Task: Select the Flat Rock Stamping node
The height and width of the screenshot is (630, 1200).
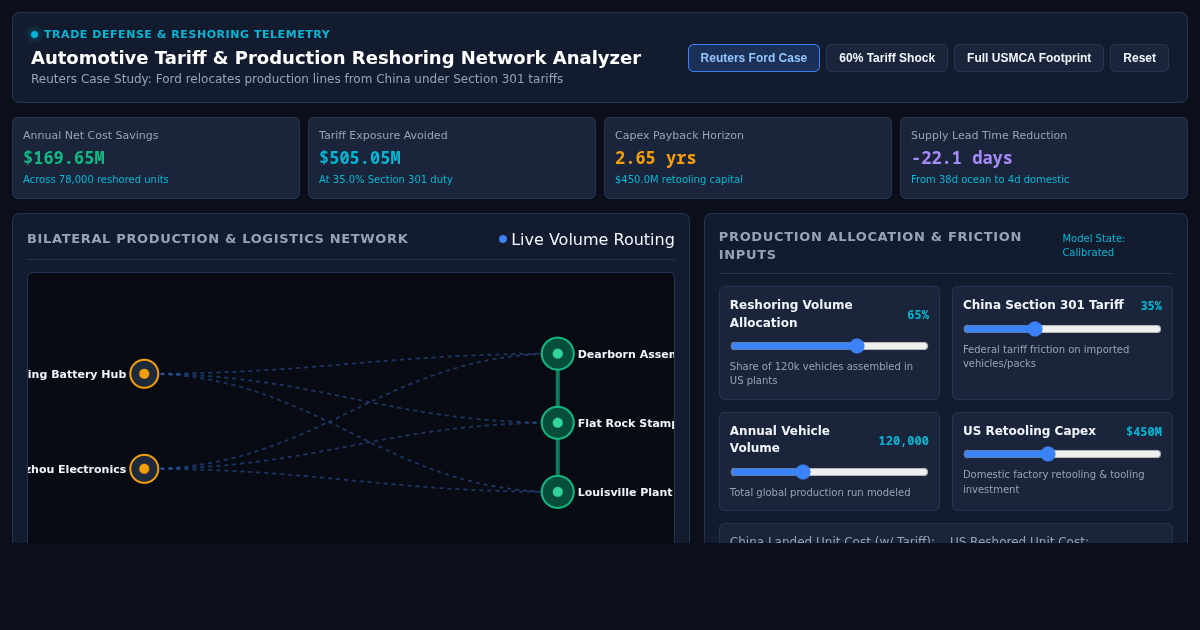Action: [558, 423]
